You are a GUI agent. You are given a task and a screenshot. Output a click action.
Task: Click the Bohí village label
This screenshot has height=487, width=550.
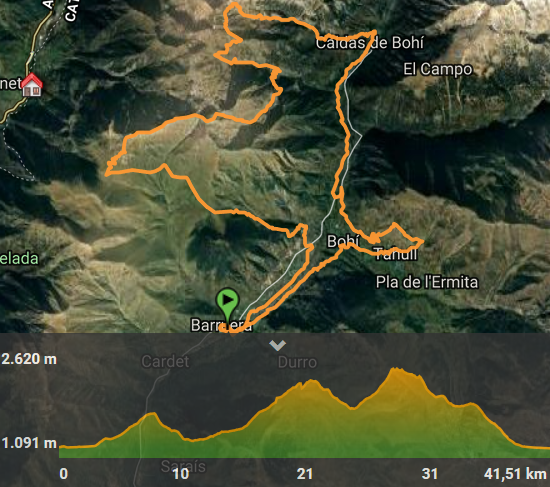point(343,241)
